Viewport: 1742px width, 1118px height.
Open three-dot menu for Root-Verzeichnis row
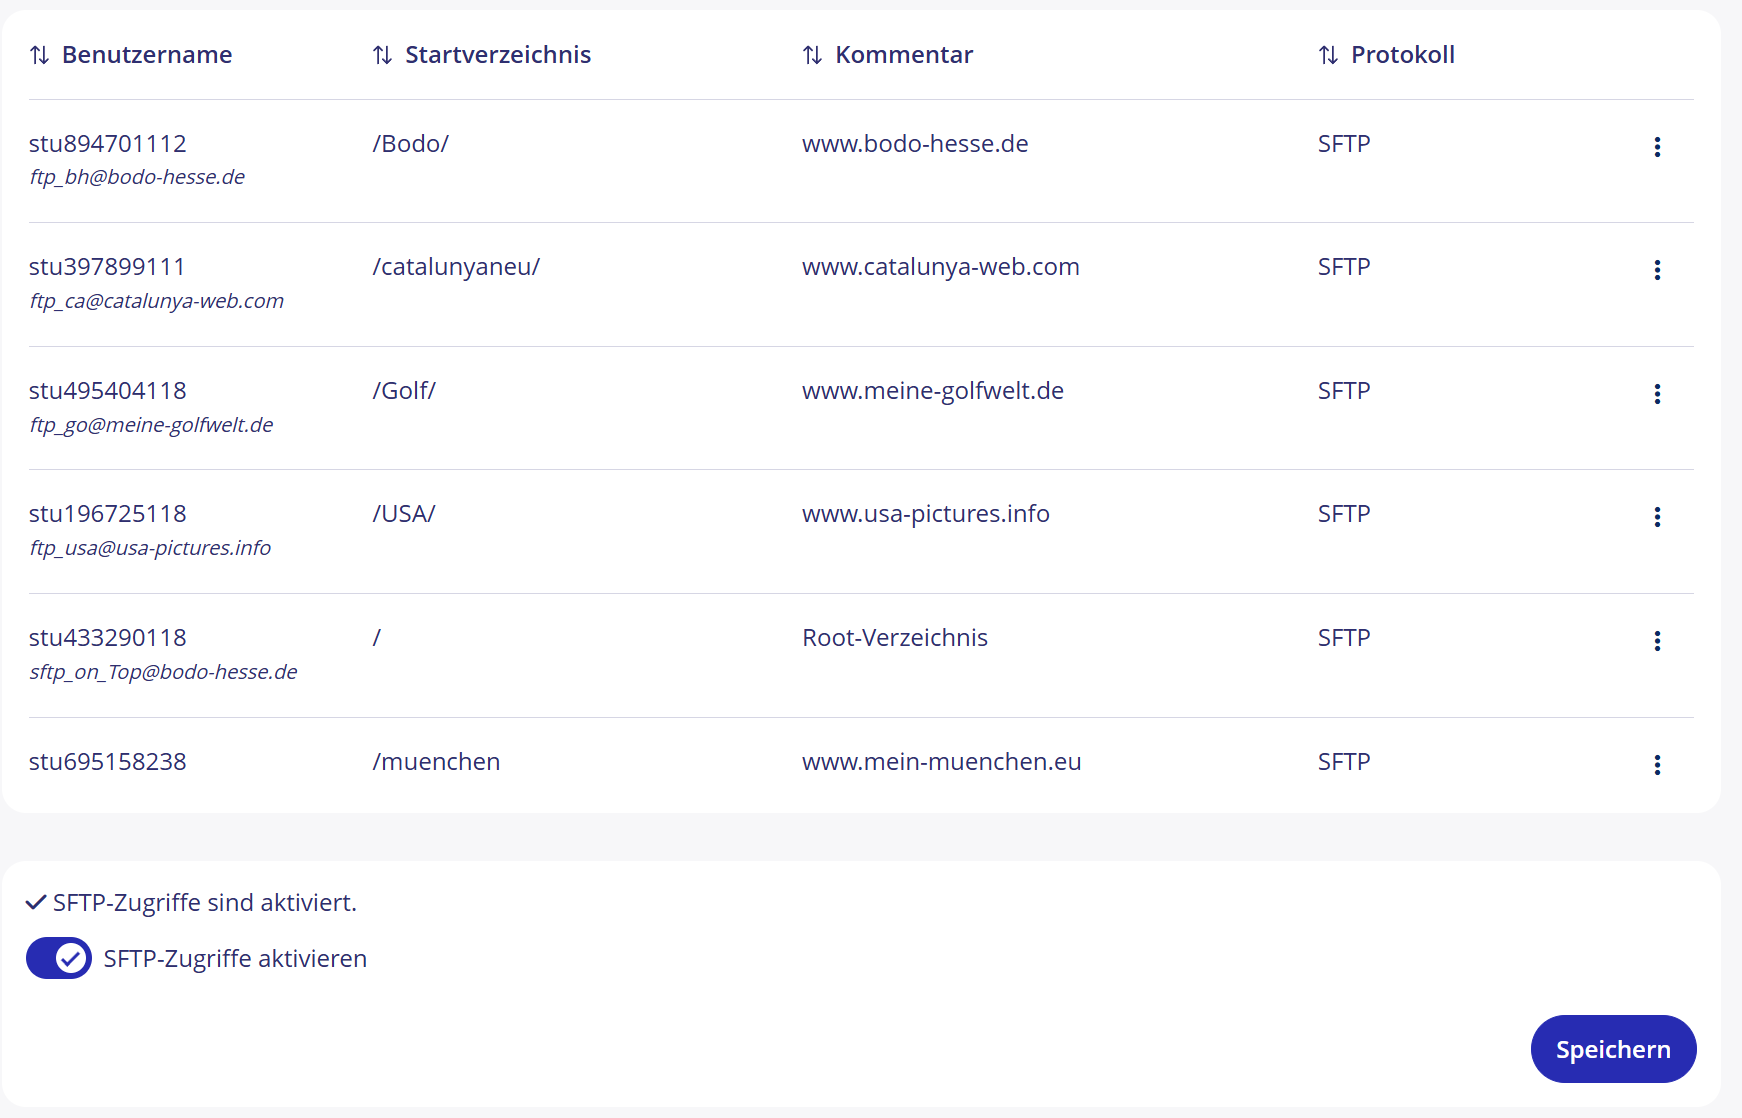(1657, 641)
